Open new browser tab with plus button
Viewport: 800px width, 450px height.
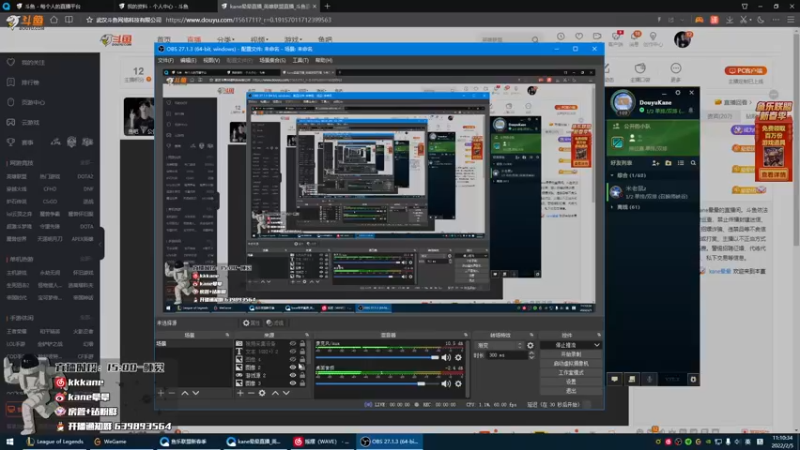click(327, 6)
